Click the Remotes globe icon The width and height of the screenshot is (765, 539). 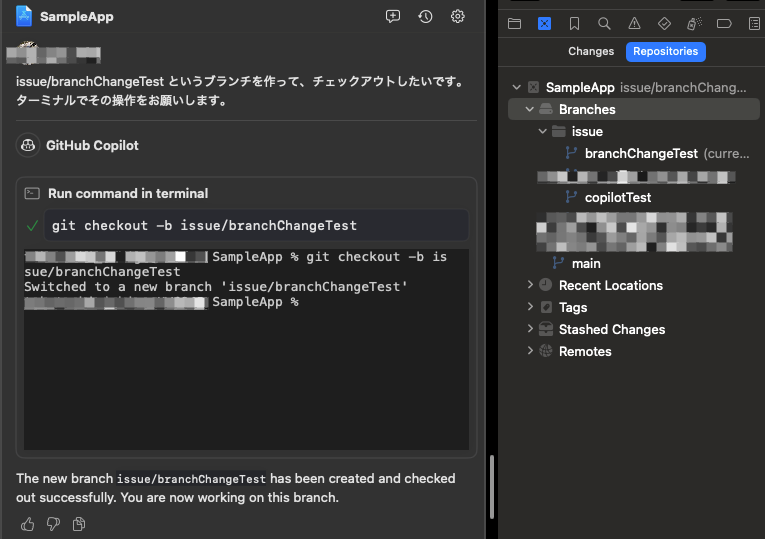pyautogui.click(x=546, y=351)
